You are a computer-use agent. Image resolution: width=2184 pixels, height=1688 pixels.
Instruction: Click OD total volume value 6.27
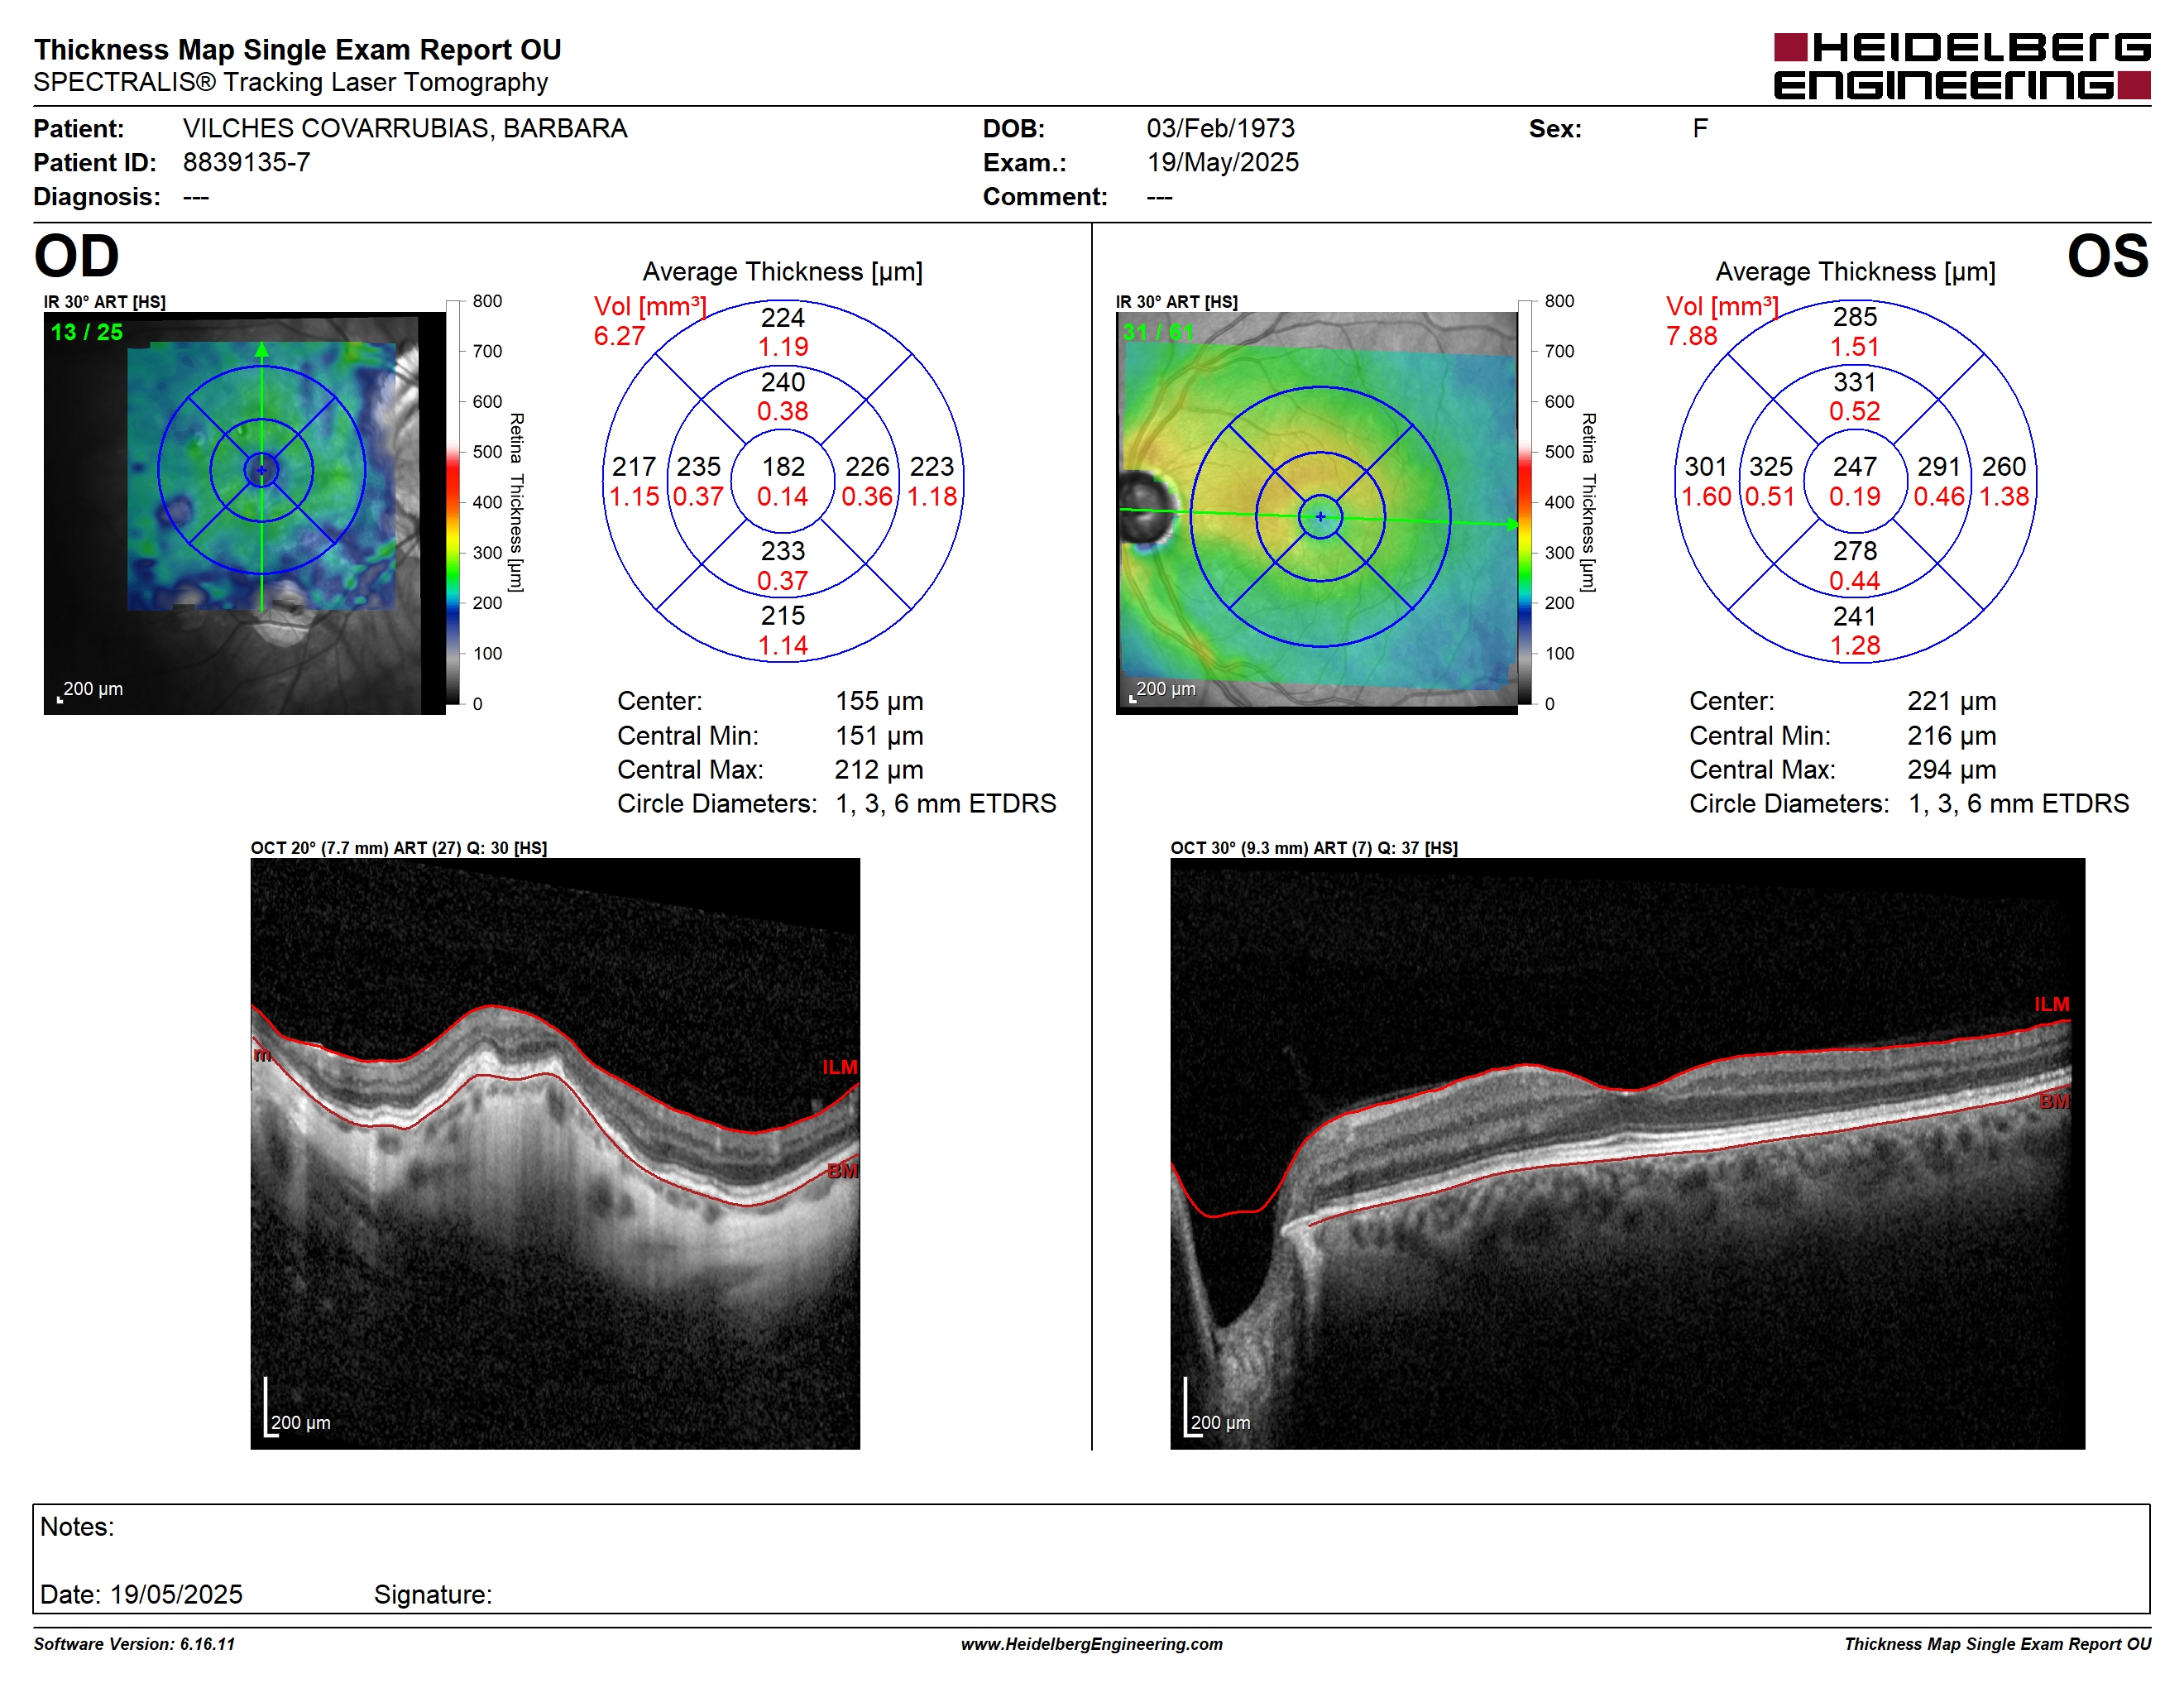[619, 336]
